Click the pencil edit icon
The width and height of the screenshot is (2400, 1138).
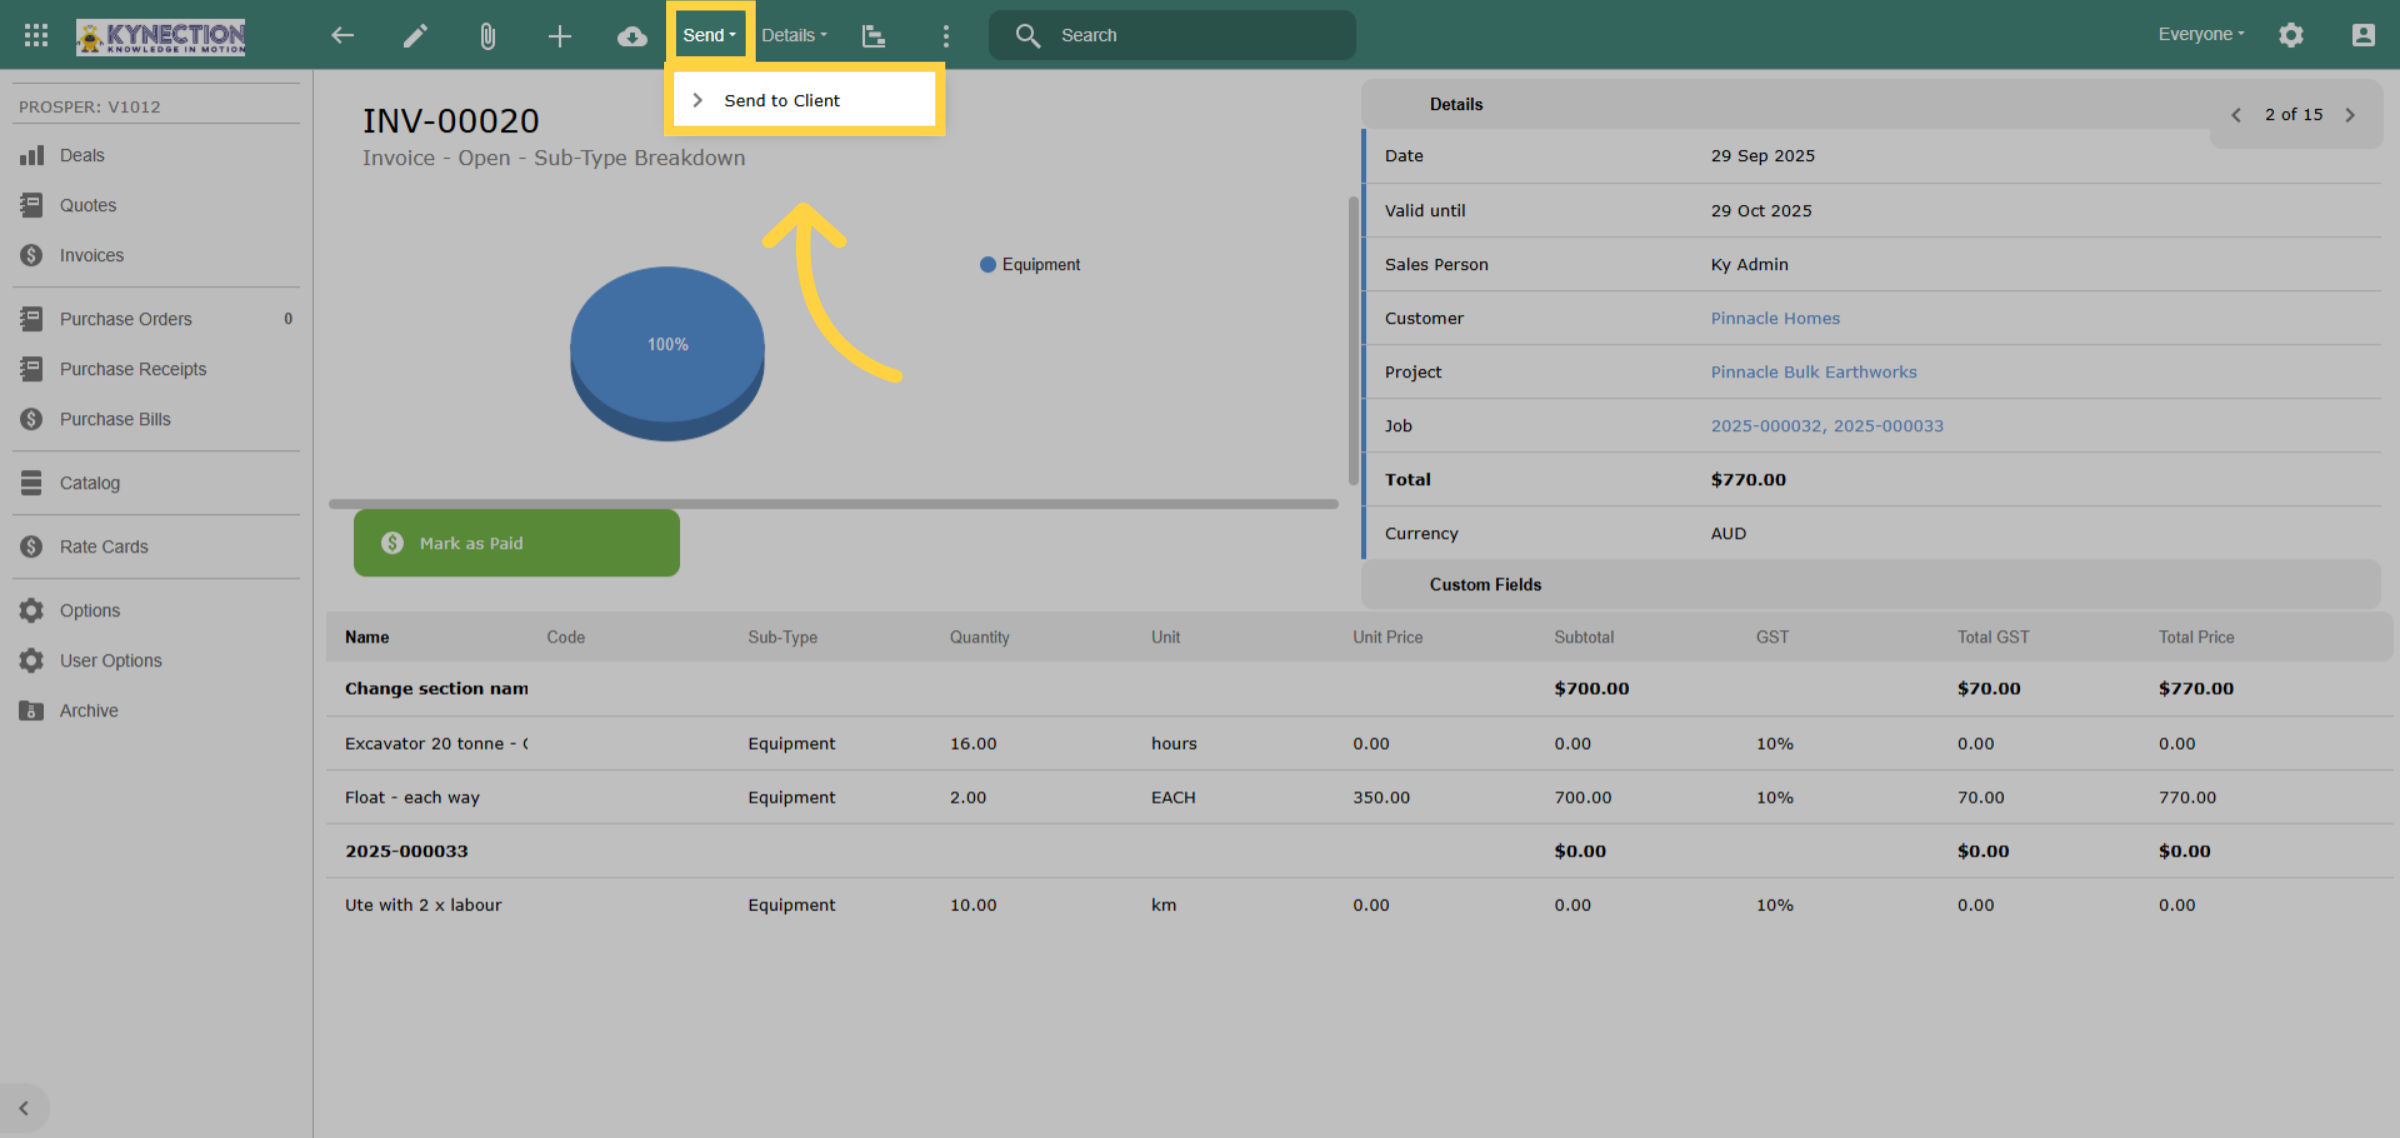tap(415, 36)
